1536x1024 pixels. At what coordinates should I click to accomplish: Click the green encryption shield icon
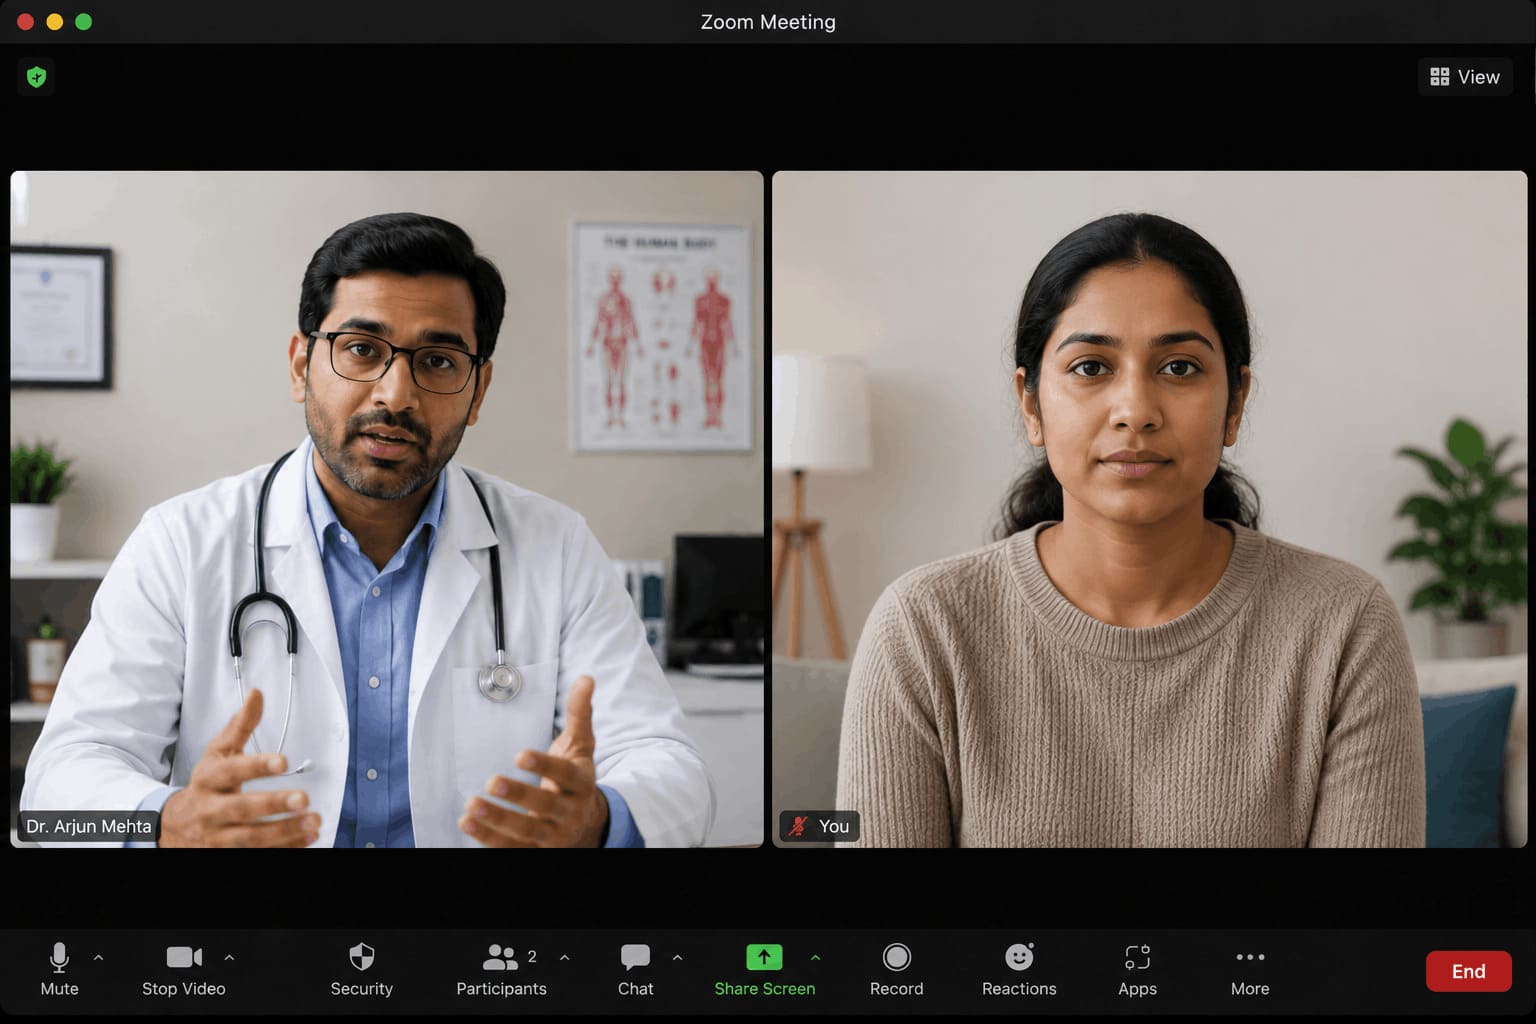pos(37,77)
